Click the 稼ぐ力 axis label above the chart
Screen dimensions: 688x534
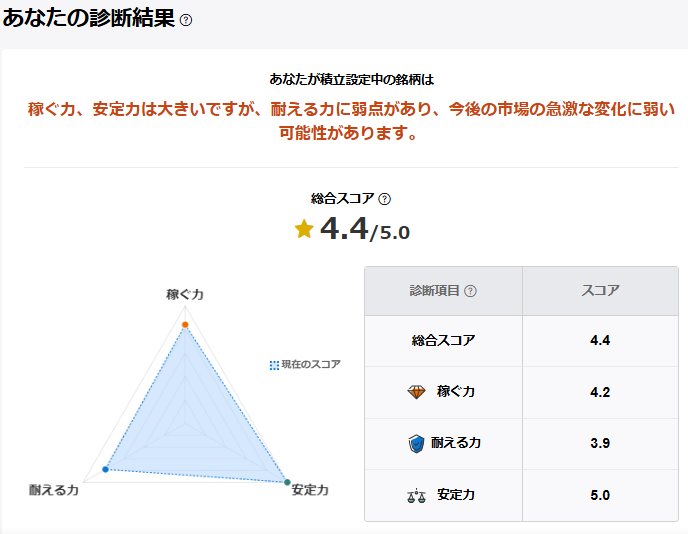tap(185, 295)
